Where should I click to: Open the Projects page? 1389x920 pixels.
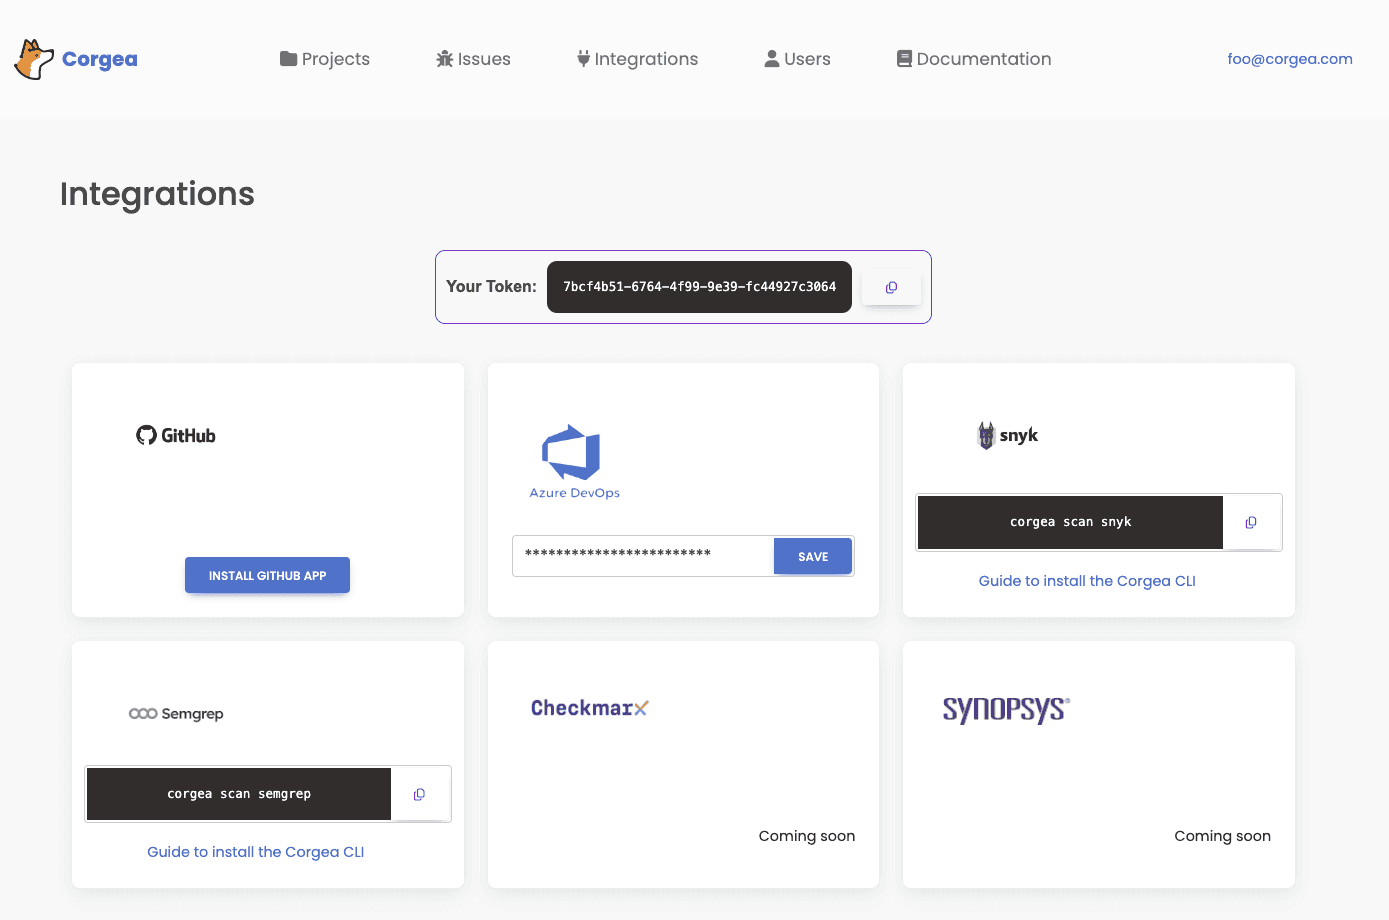click(x=325, y=59)
